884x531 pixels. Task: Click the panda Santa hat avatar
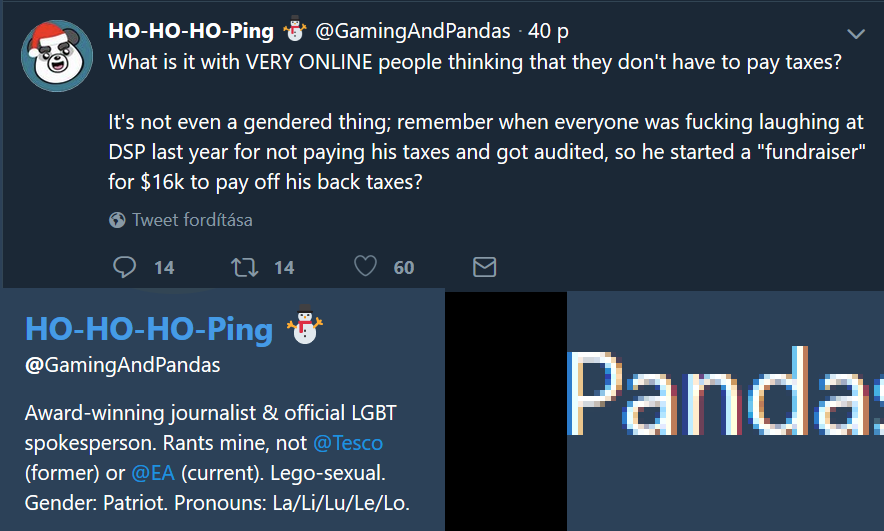(x=57, y=55)
